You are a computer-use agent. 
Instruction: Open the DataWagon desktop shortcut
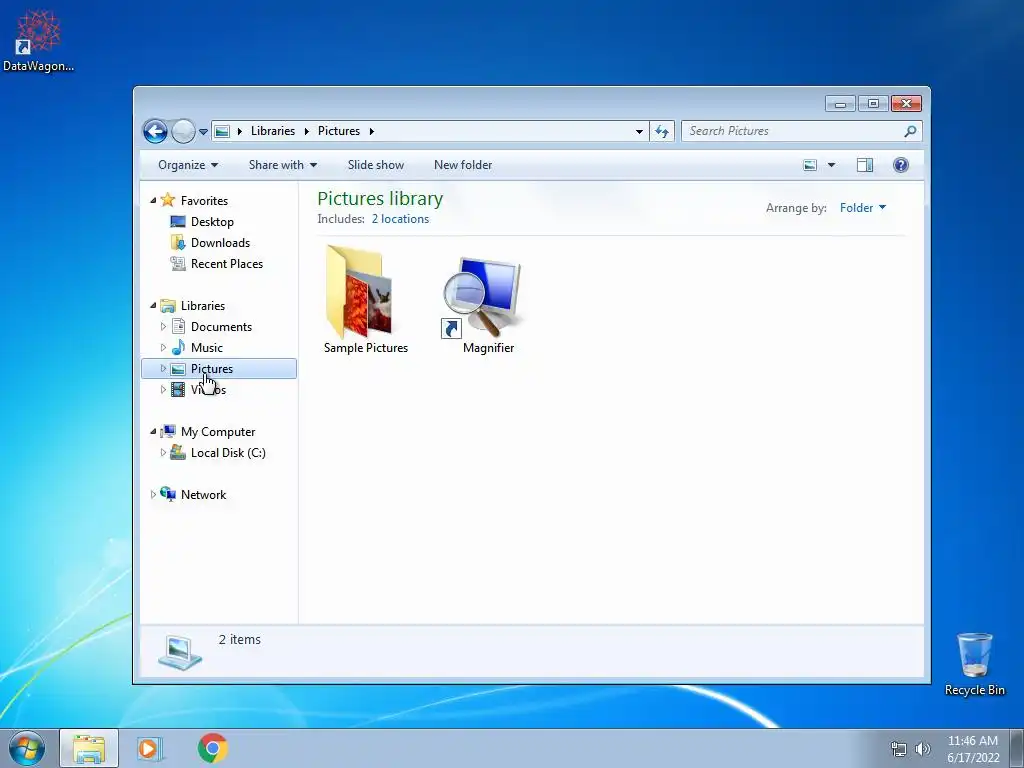38,40
